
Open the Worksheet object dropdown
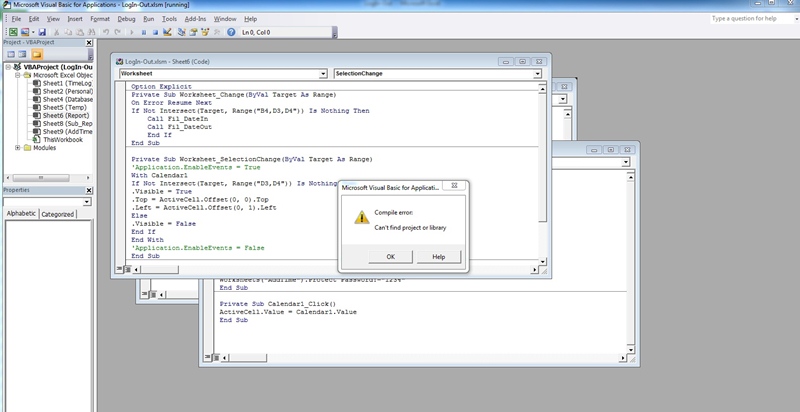pyautogui.click(x=323, y=73)
